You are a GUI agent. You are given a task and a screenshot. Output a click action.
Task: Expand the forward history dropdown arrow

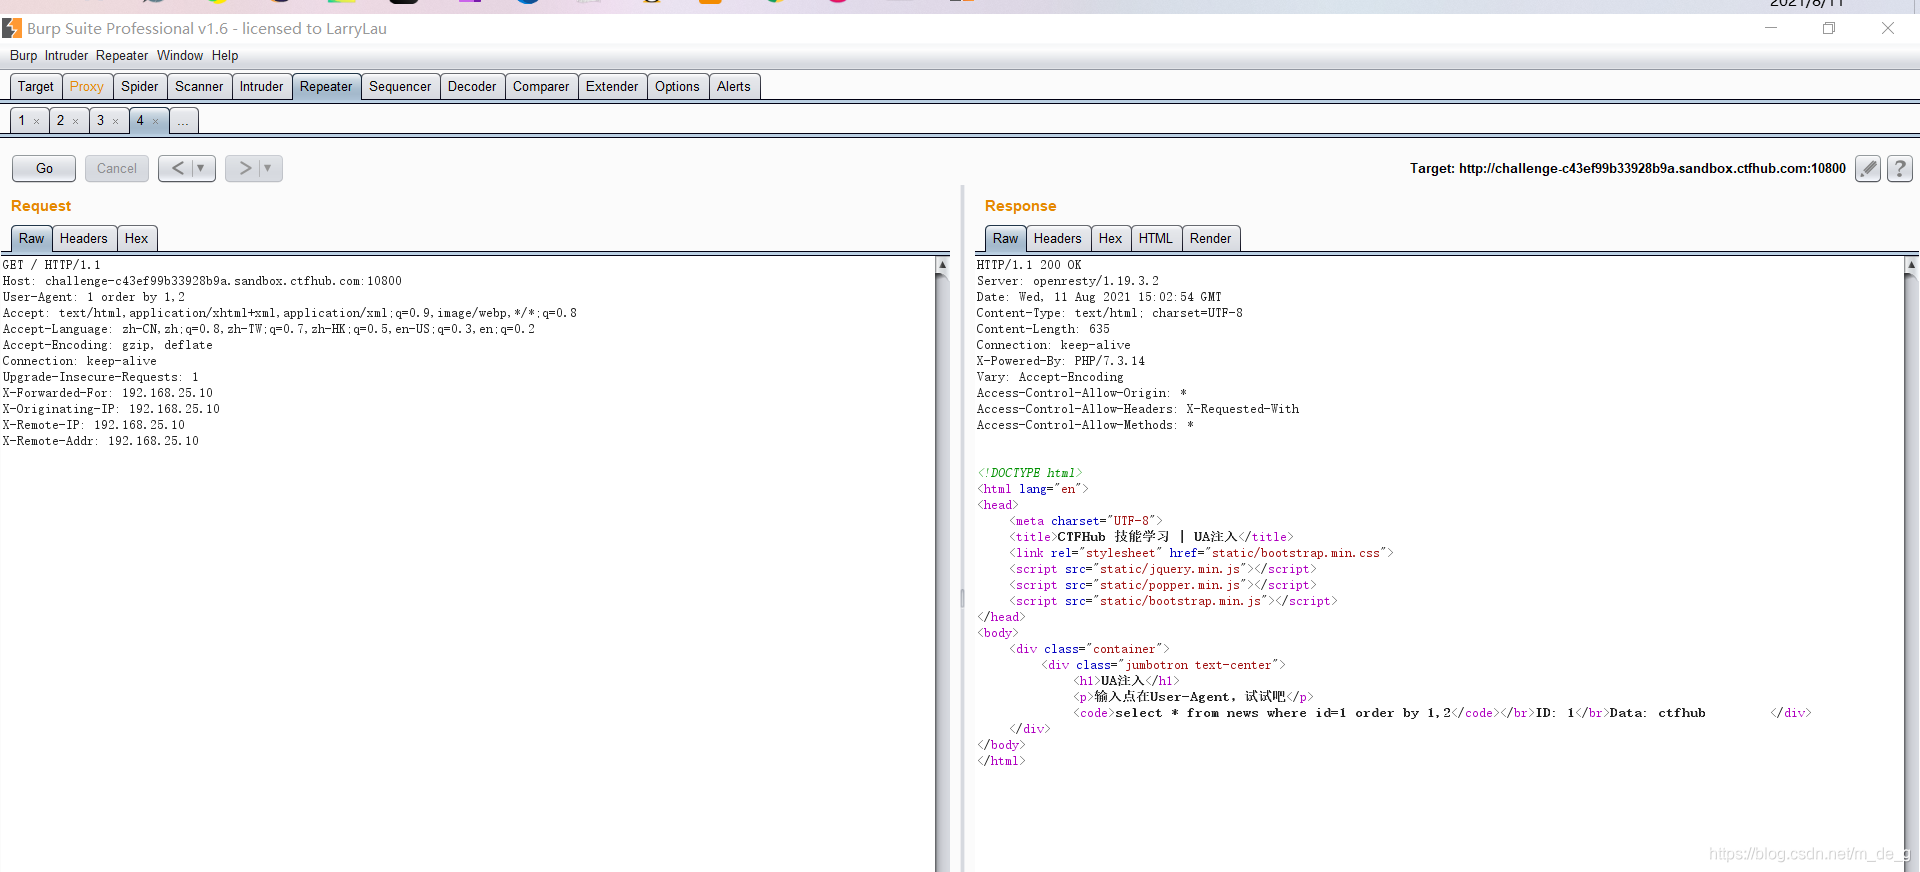click(268, 168)
